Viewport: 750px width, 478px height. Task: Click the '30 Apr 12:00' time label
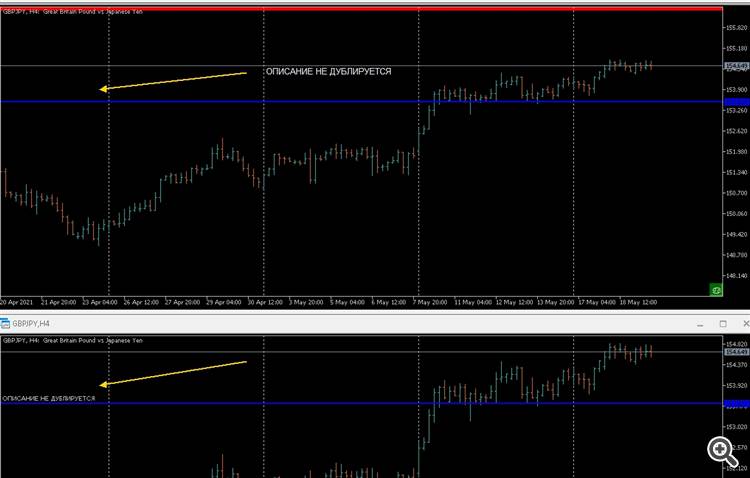[x=265, y=302]
